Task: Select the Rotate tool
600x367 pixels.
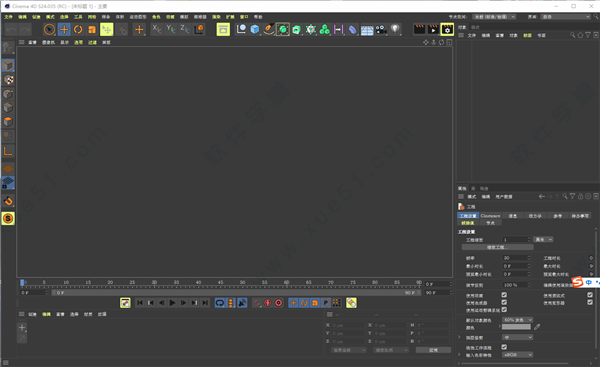Action: pyautogui.click(x=78, y=29)
